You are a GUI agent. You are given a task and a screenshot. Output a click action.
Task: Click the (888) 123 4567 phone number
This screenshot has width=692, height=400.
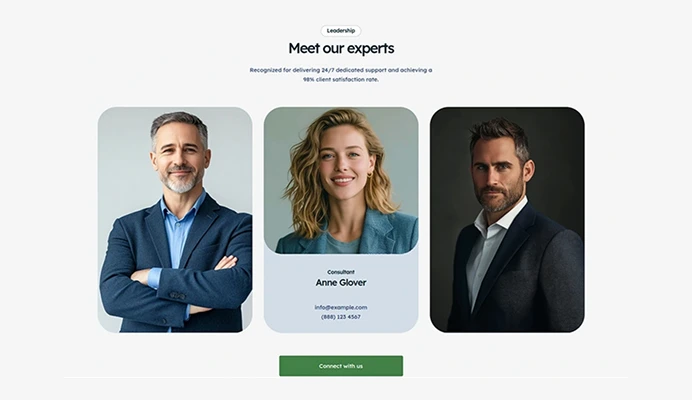pyautogui.click(x=341, y=317)
